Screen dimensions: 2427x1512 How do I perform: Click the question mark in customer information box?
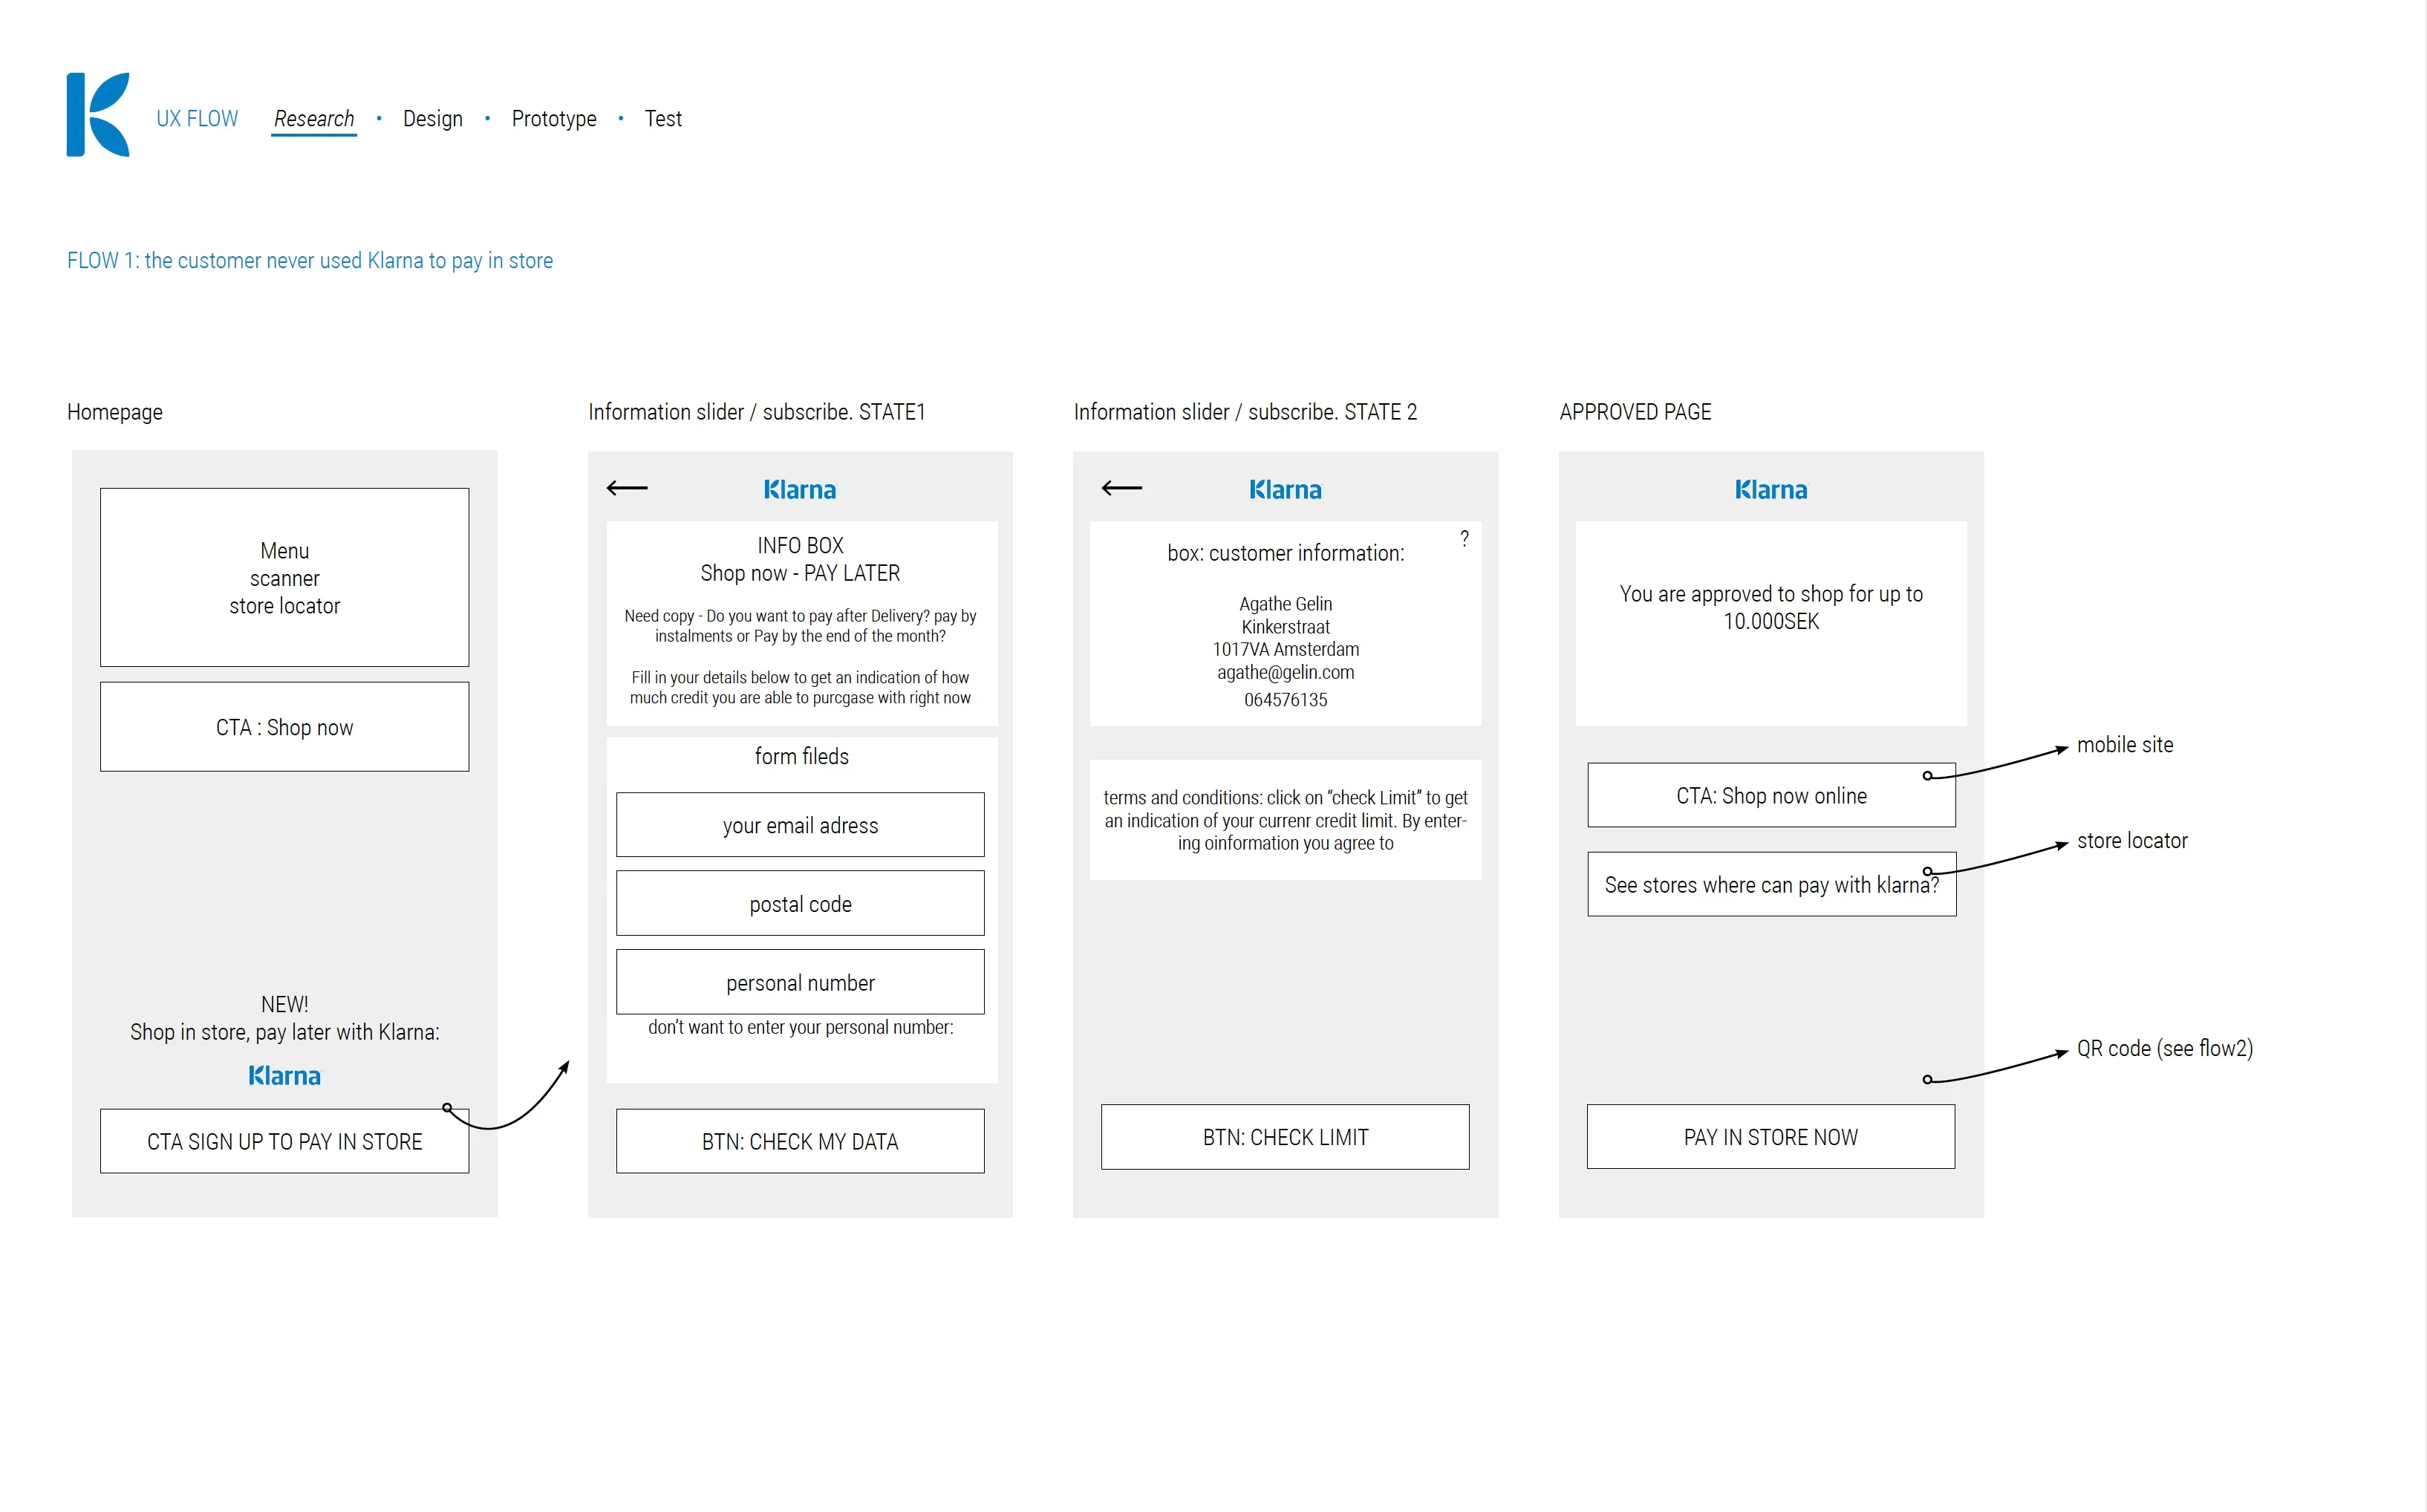tap(1464, 538)
